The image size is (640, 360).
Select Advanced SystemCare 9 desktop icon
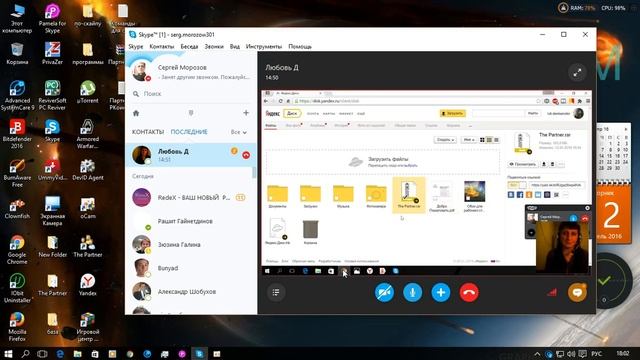pos(17,96)
